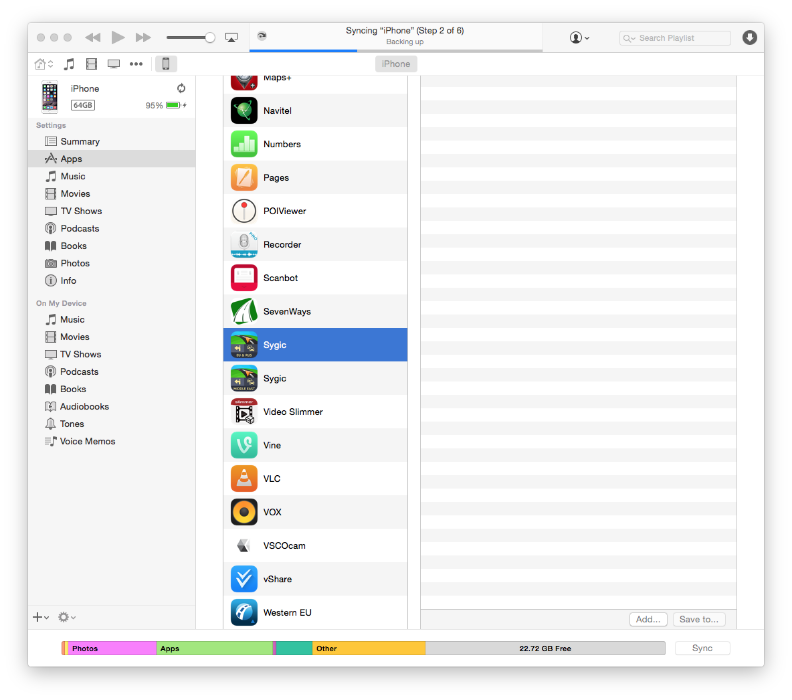The width and height of the screenshot is (792, 700).
Task: Open TV Shows under Settings
Action: [112, 211]
